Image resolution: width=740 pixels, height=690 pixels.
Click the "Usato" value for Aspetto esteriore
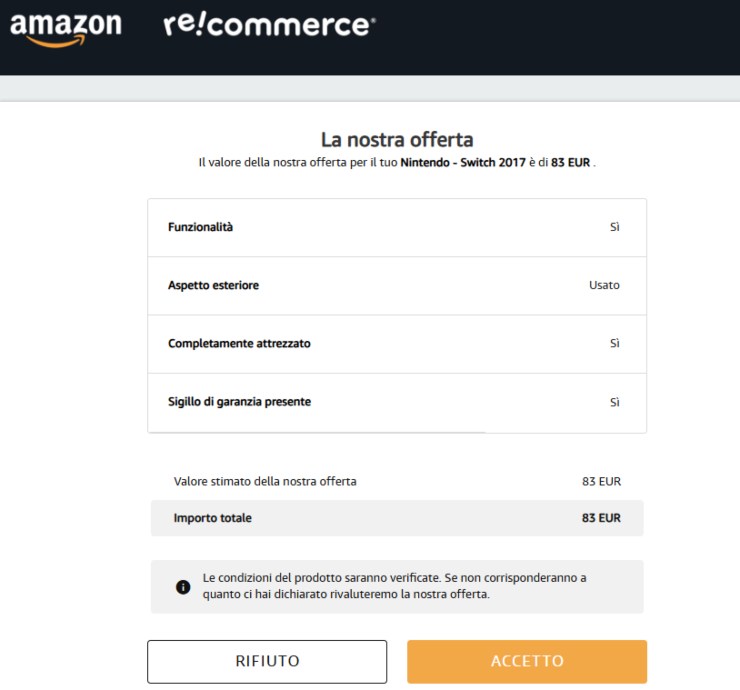tap(604, 285)
